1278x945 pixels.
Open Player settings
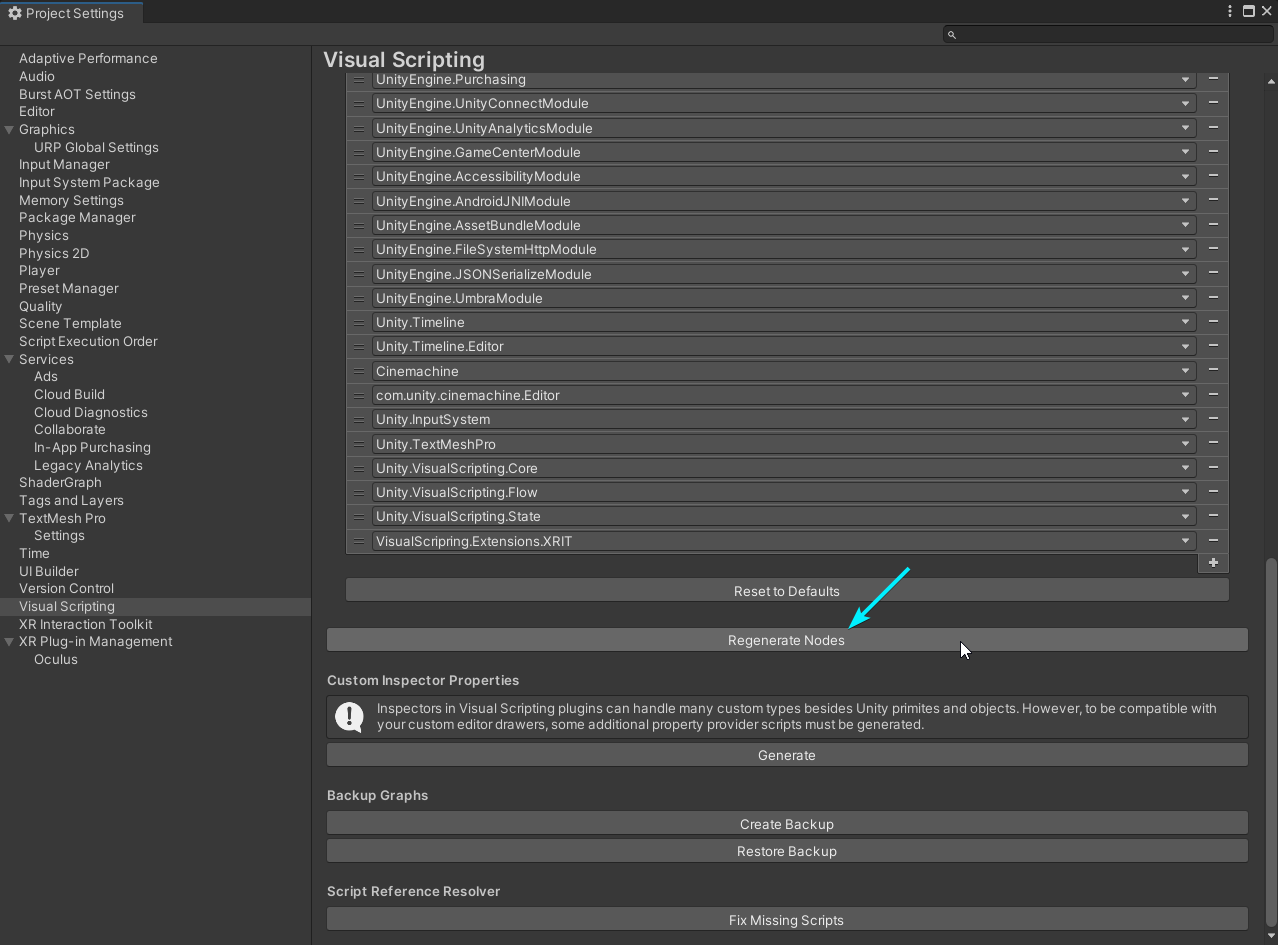[x=39, y=270]
